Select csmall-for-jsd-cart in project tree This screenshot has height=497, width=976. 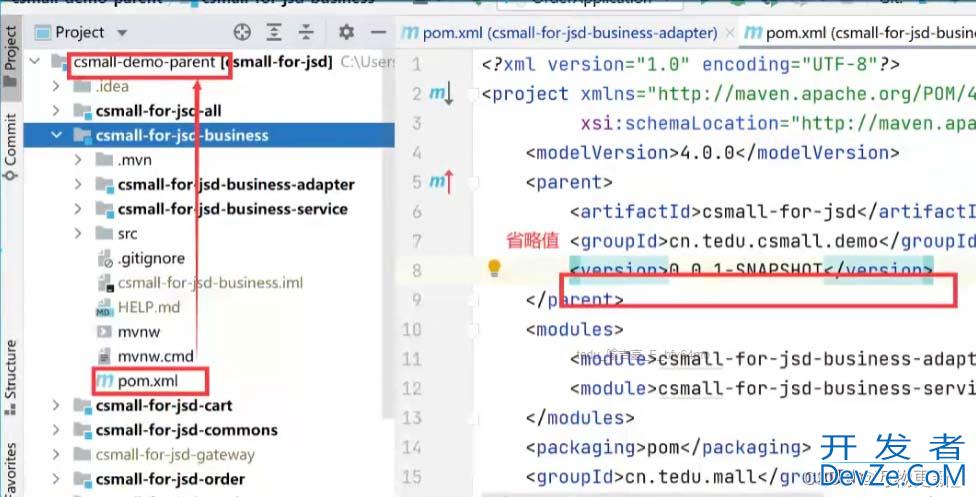click(209, 405)
